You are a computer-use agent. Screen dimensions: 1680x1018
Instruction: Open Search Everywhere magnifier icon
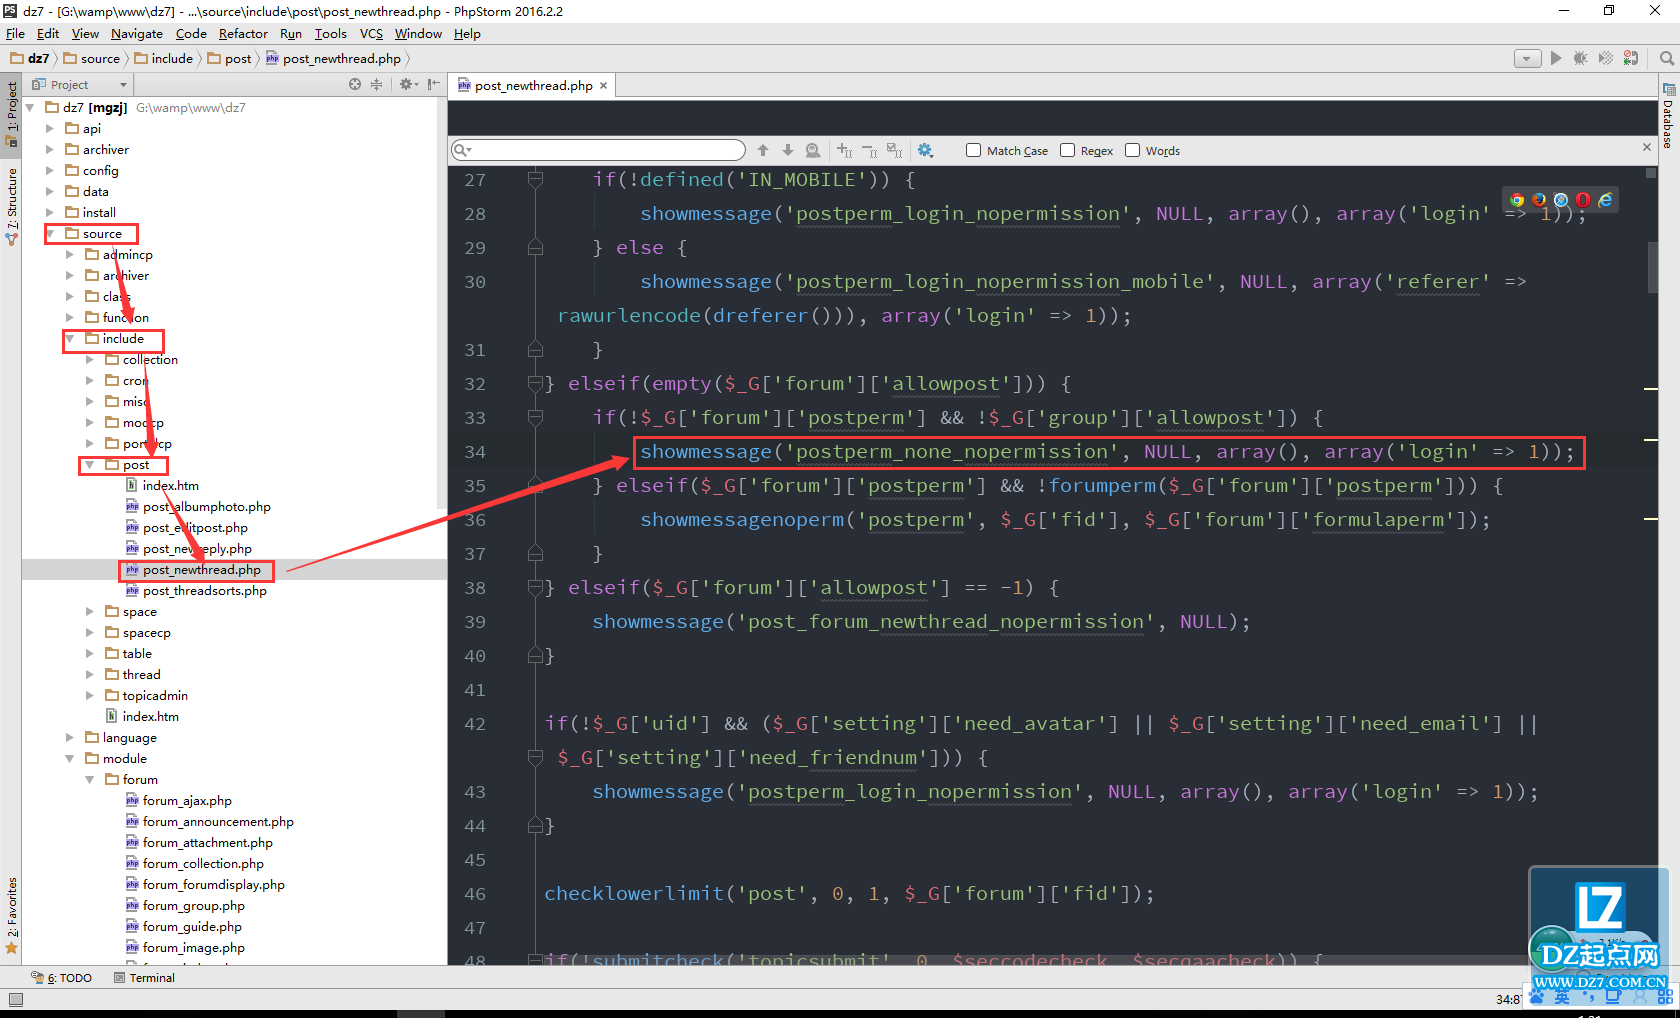[1667, 58]
